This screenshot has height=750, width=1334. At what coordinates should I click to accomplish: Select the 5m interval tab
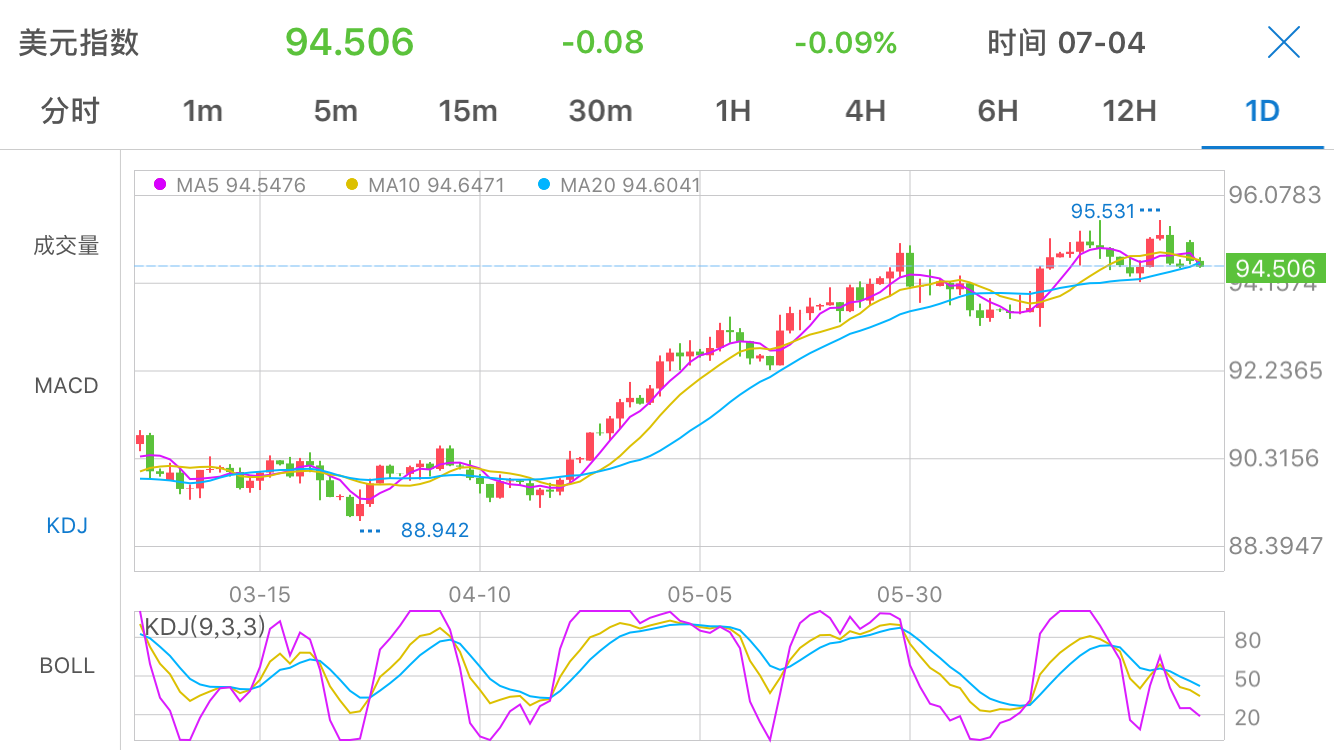[x=335, y=111]
